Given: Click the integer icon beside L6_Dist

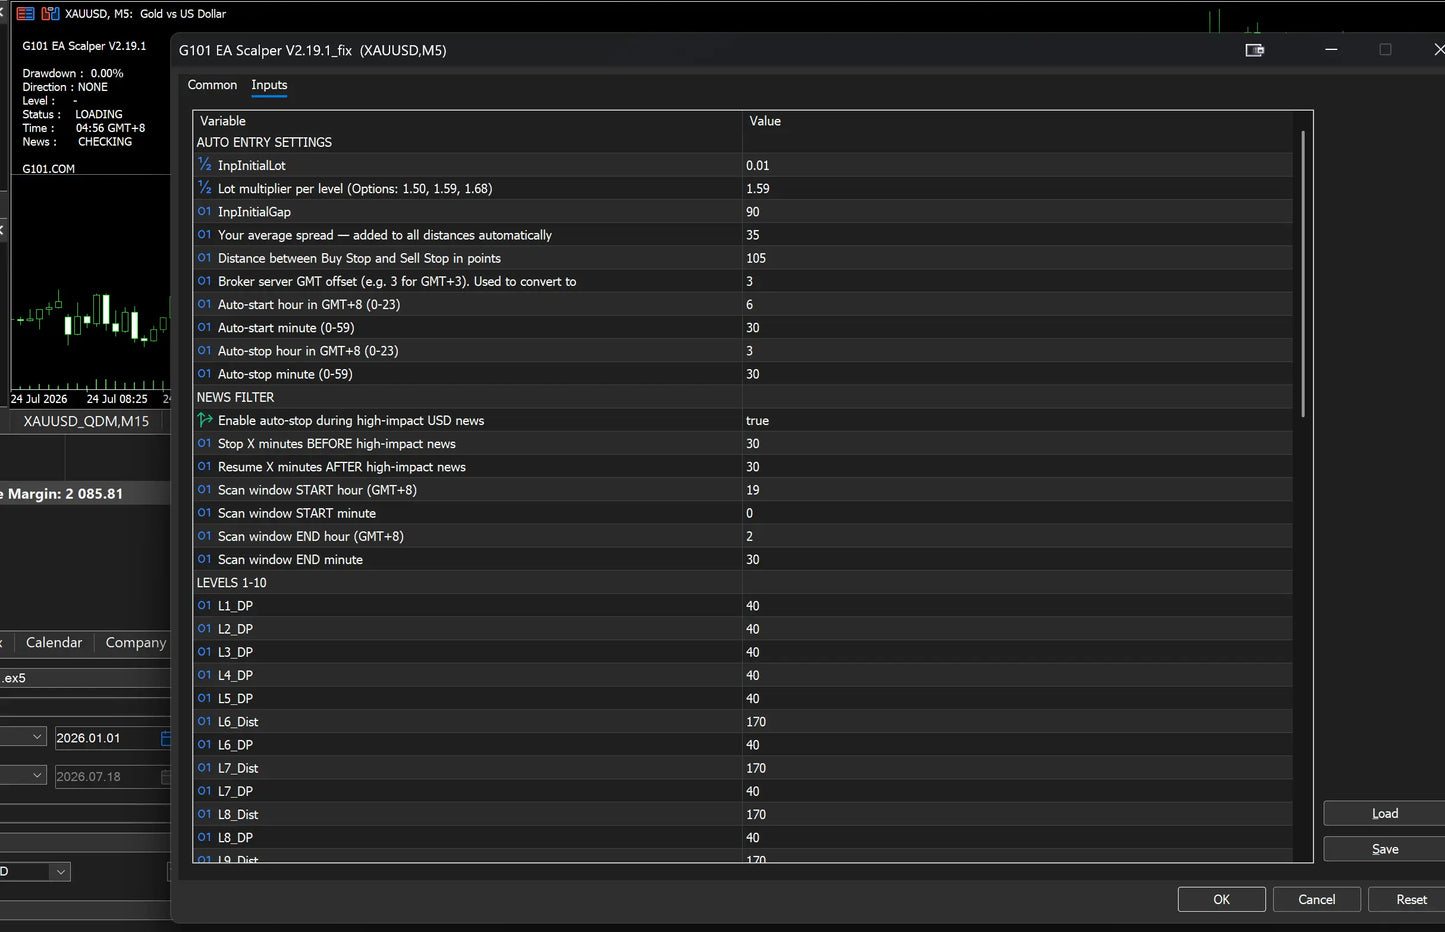Looking at the screenshot, I should (204, 721).
